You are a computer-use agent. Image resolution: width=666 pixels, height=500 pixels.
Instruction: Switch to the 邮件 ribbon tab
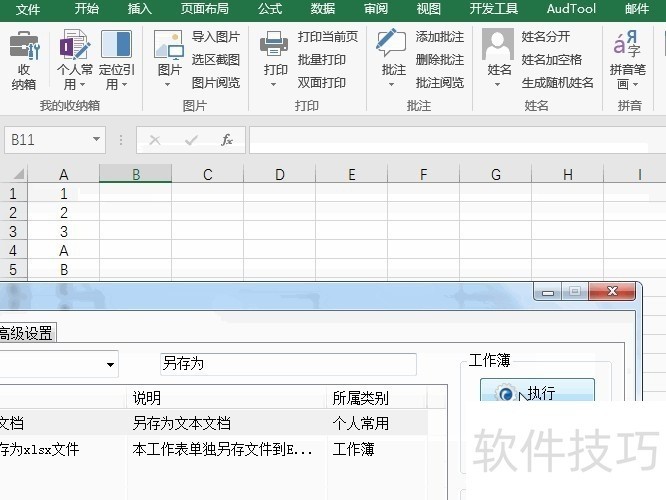click(x=637, y=8)
